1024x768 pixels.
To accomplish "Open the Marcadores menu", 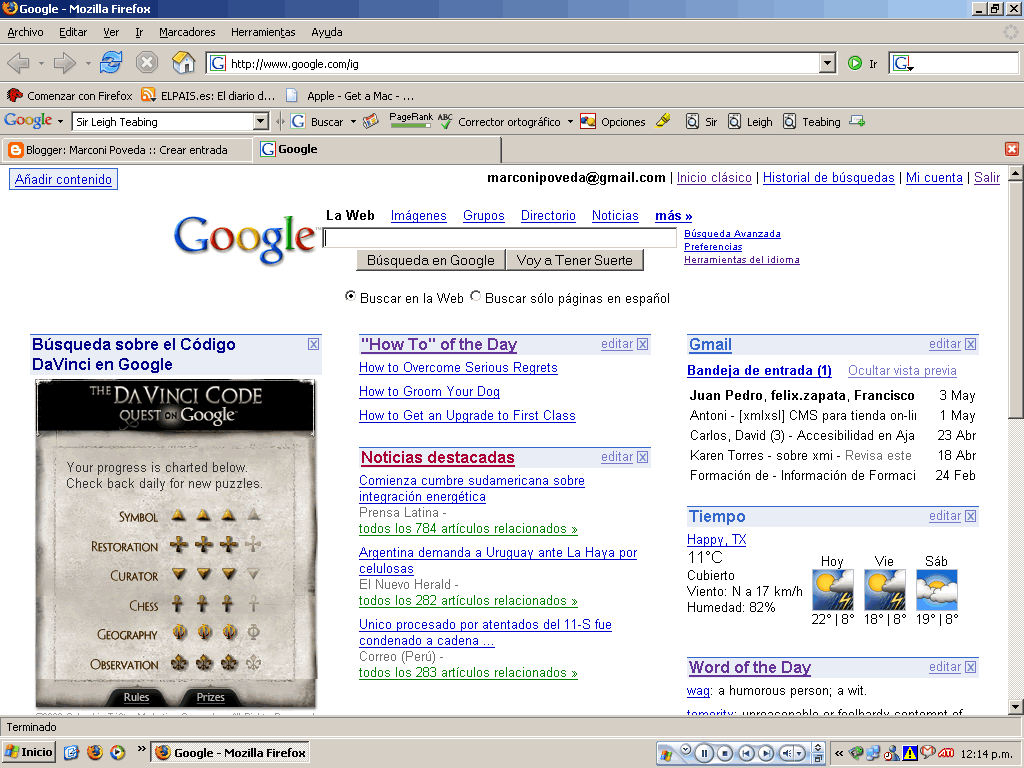I will (x=187, y=32).
